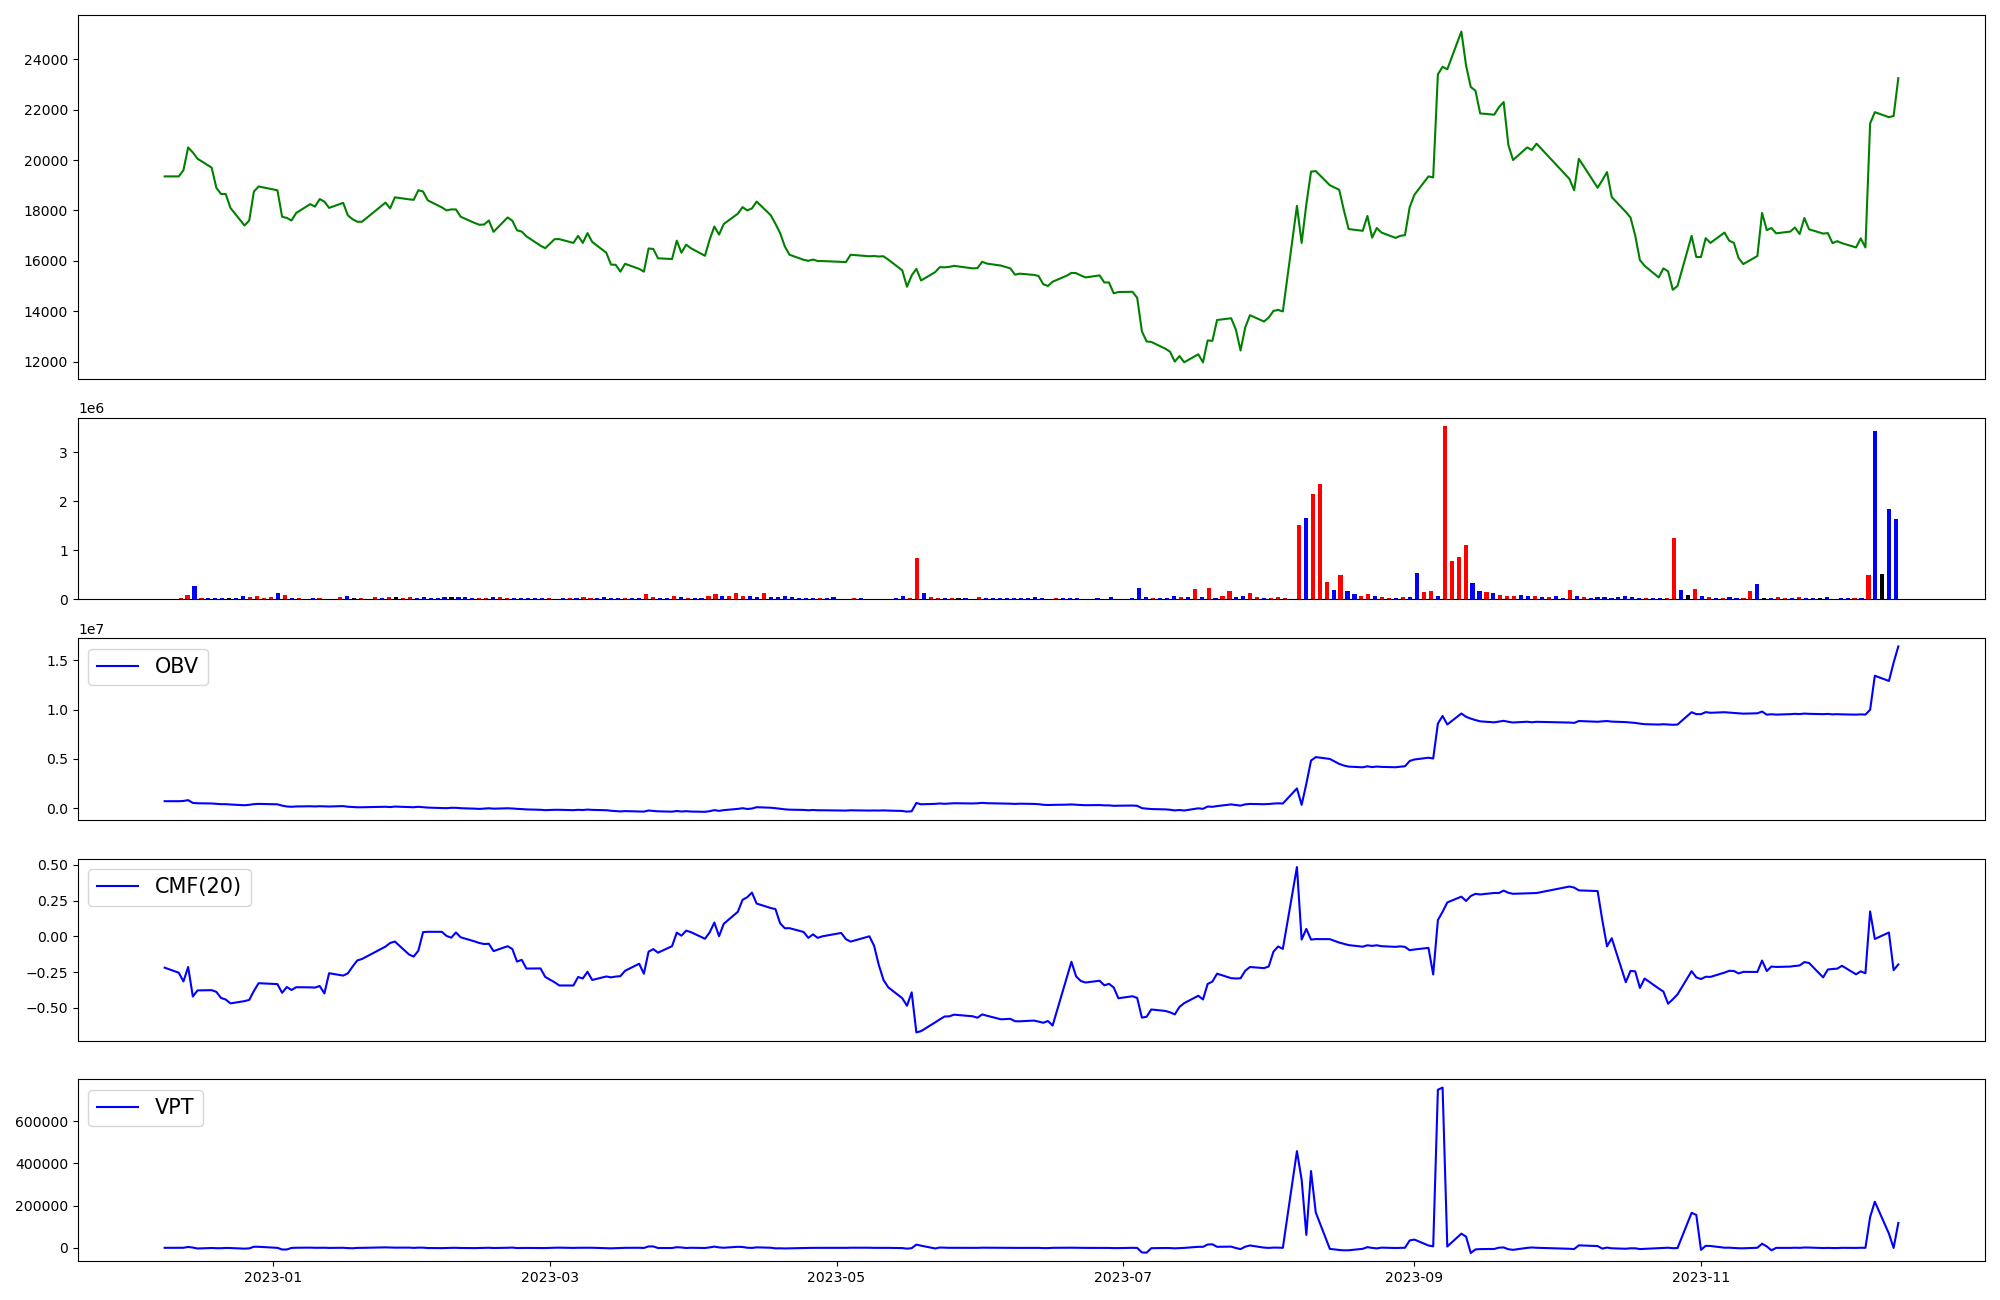Click the 600000 tick label on VPT axis

(x=42, y=1122)
